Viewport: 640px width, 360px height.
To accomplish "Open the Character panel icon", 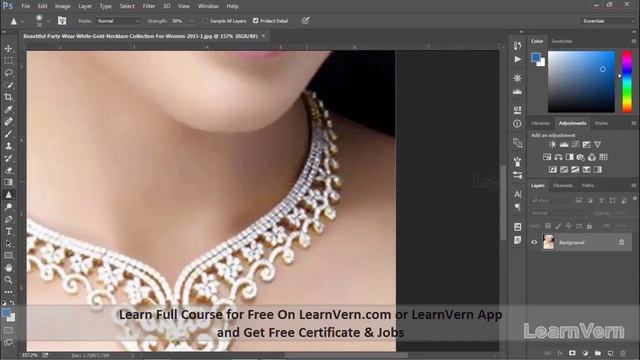I will pyautogui.click(x=517, y=194).
